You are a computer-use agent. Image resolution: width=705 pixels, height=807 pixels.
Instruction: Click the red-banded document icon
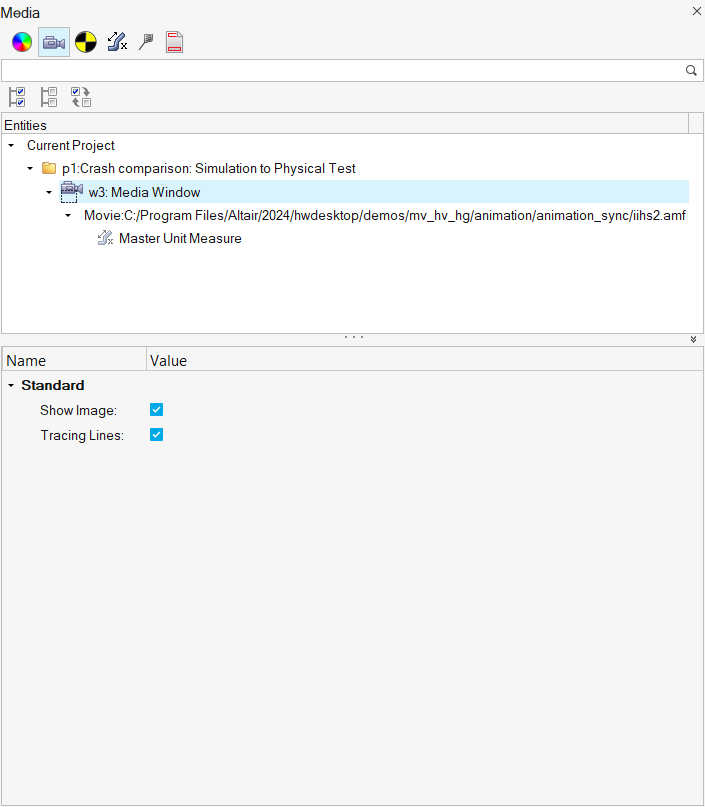(x=174, y=42)
